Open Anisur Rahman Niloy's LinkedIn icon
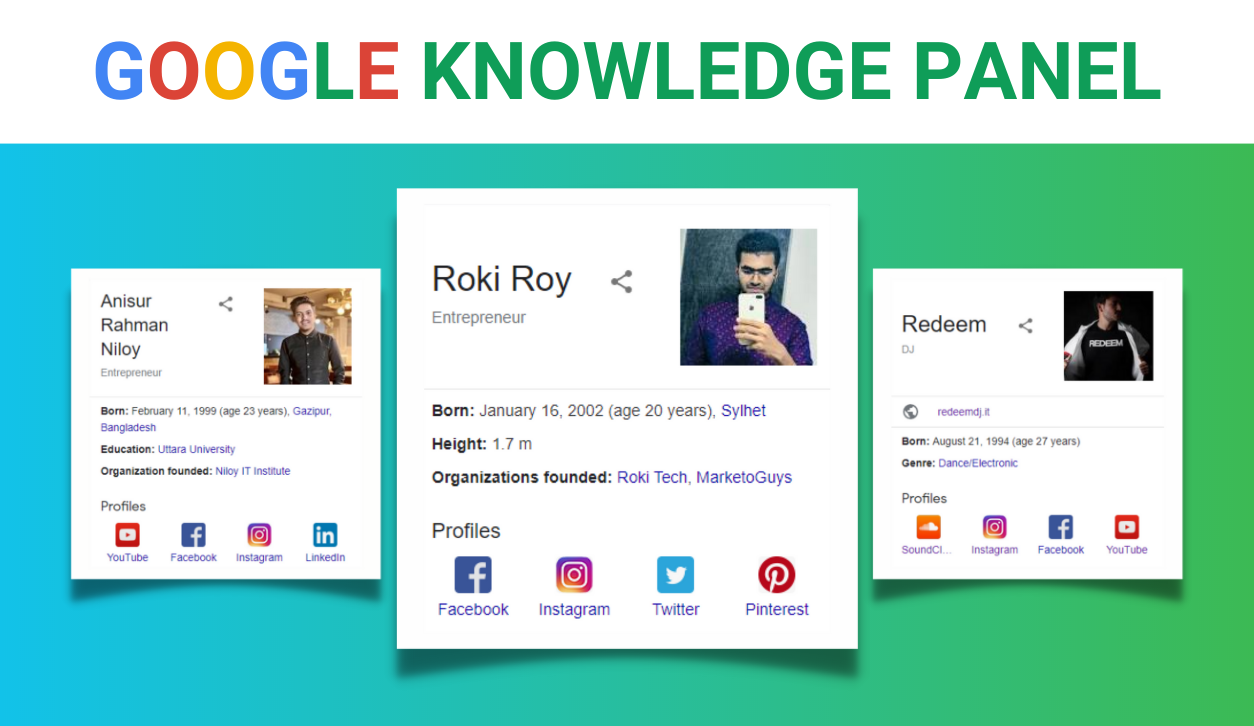 click(324, 534)
